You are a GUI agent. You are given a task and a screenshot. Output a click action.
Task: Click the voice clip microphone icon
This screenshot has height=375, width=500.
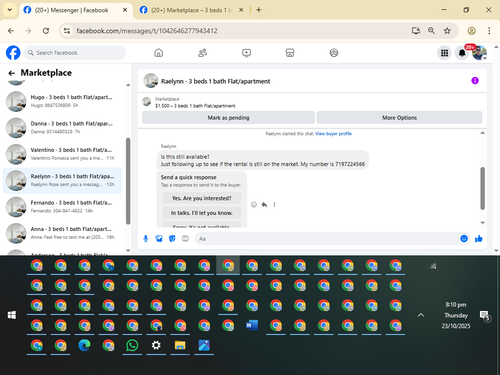pos(146,239)
